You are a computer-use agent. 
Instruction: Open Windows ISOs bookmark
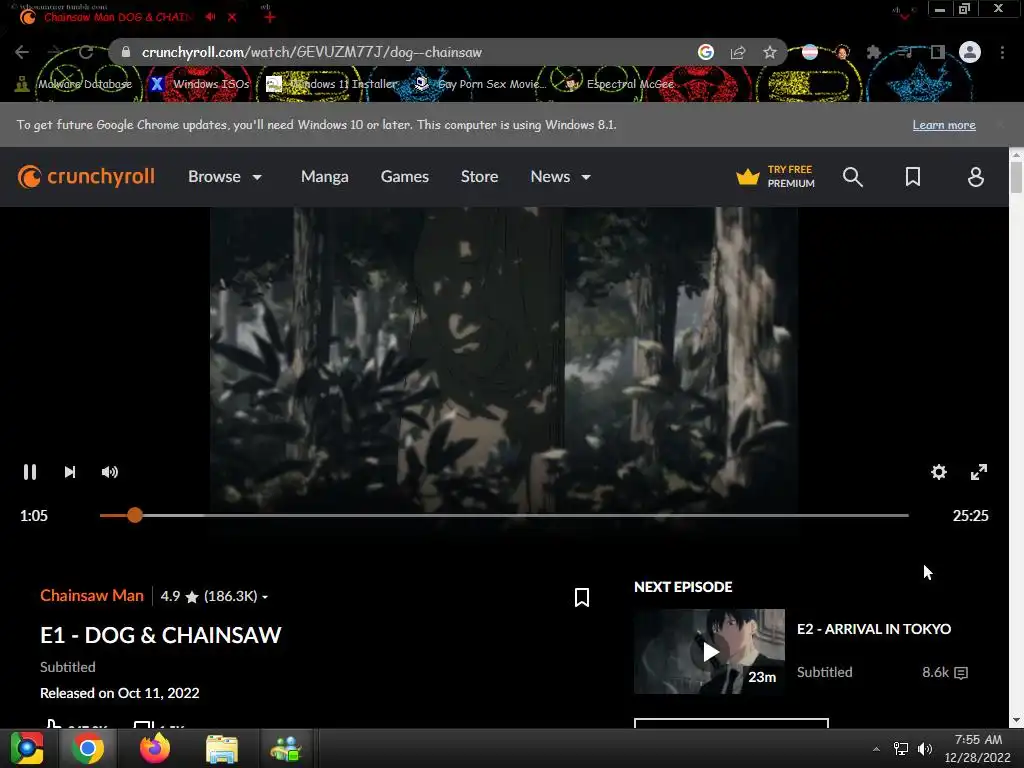[x=199, y=84]
